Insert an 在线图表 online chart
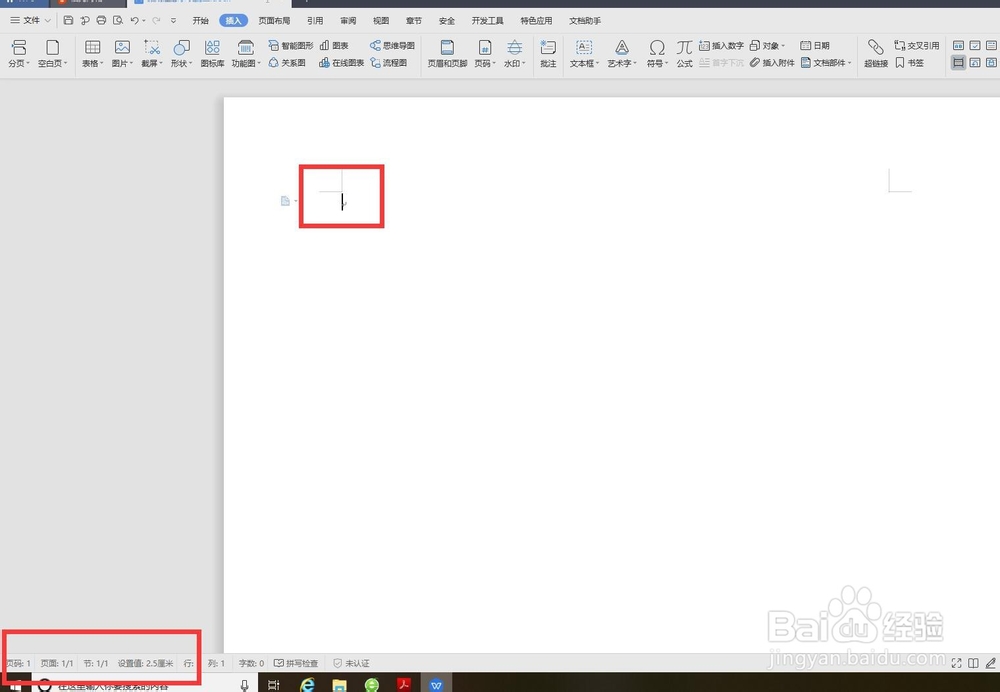Image resolution: width=1000 pixels, height=692 pixels. [x=341, y=63]
